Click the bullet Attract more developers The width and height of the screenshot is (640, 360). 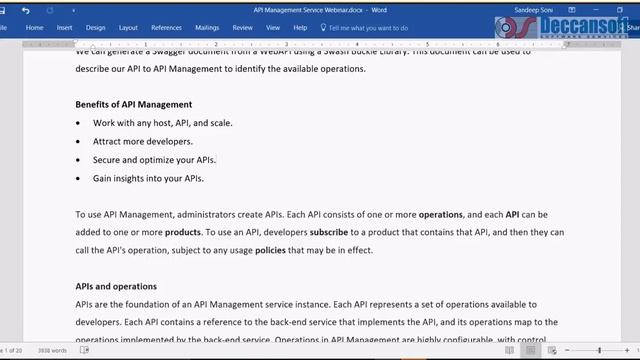142,142
